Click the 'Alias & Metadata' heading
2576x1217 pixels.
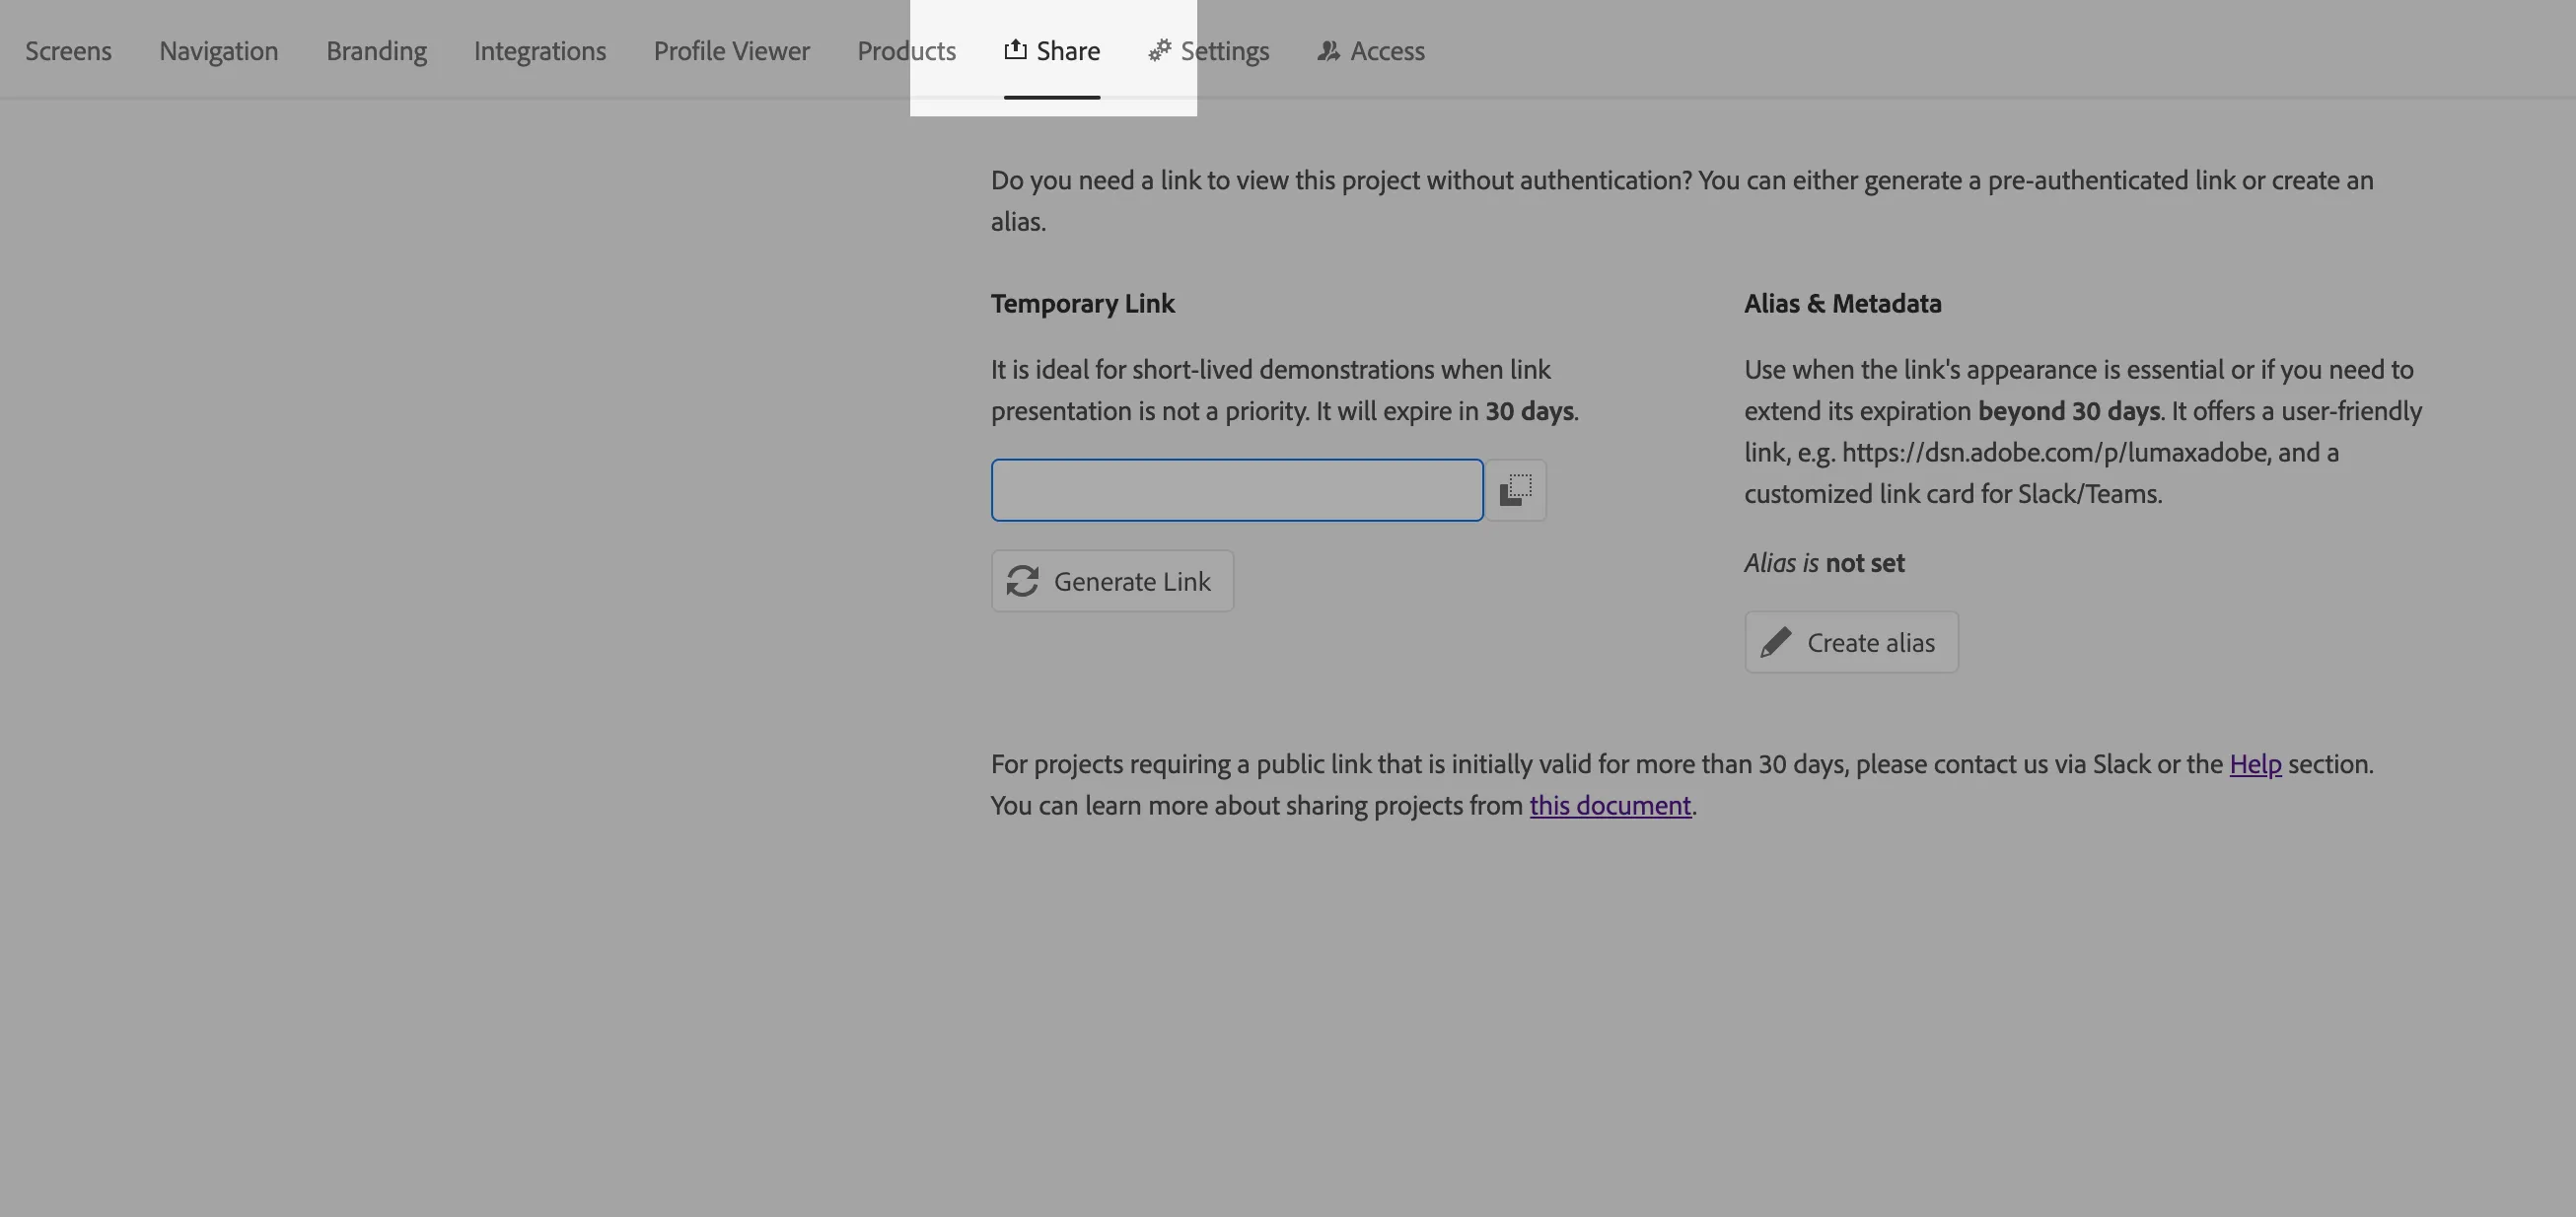pos(1842,303)
